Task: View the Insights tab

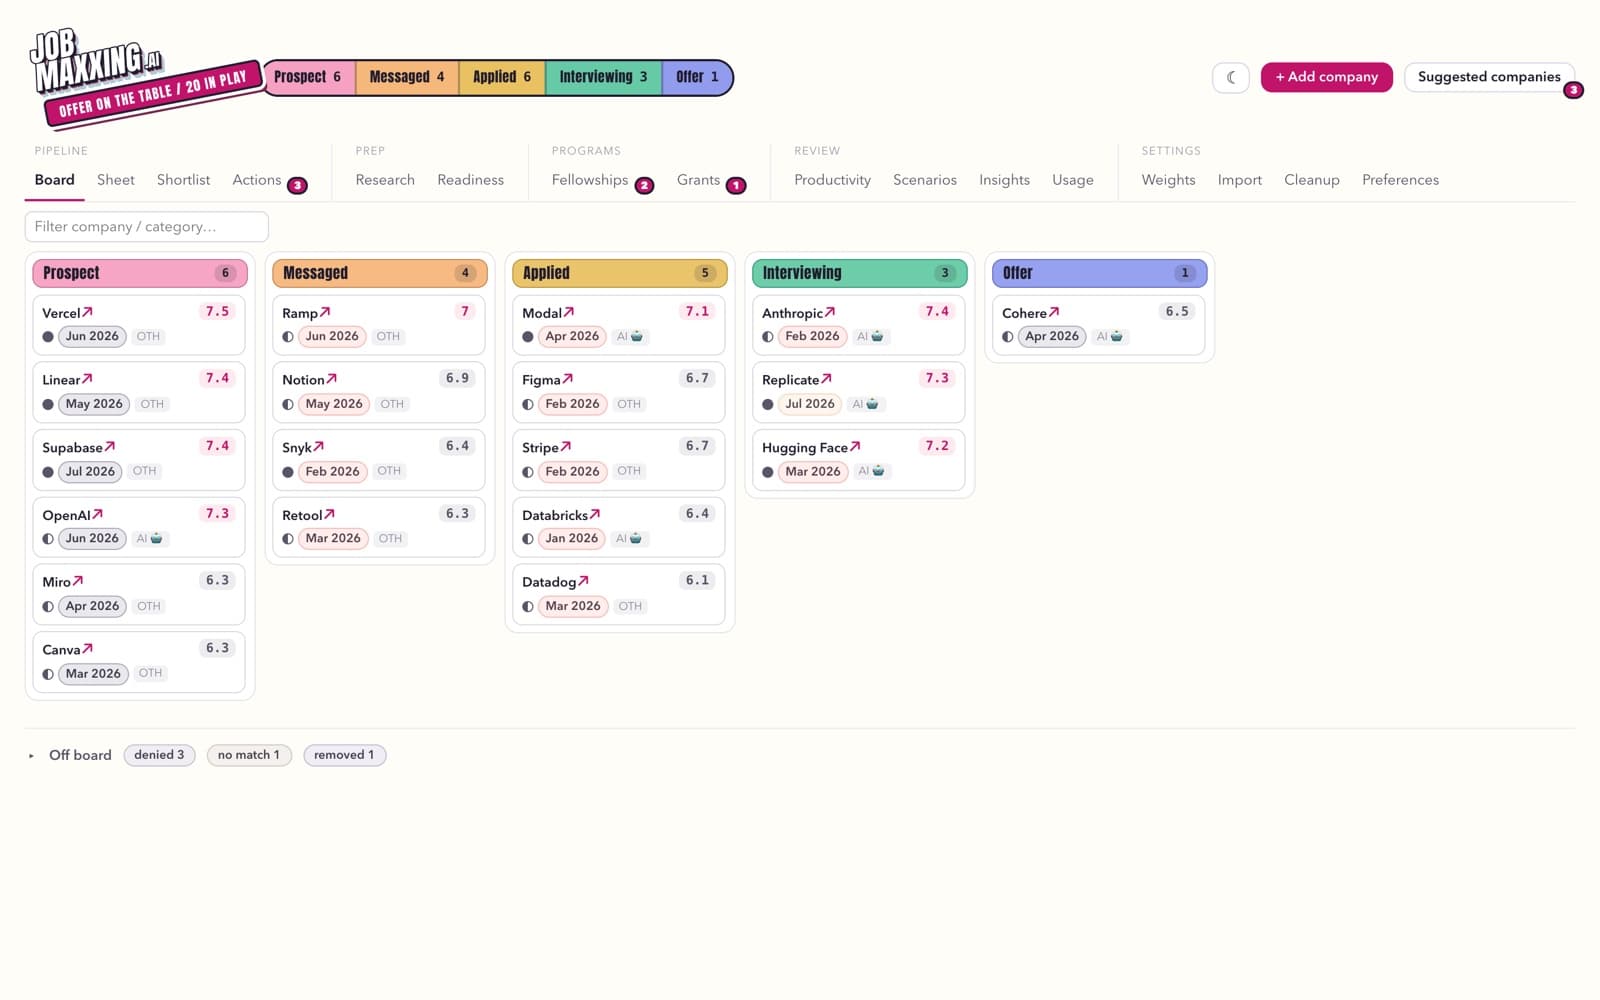Action: pyautogui.click(x=1004, y=180)
